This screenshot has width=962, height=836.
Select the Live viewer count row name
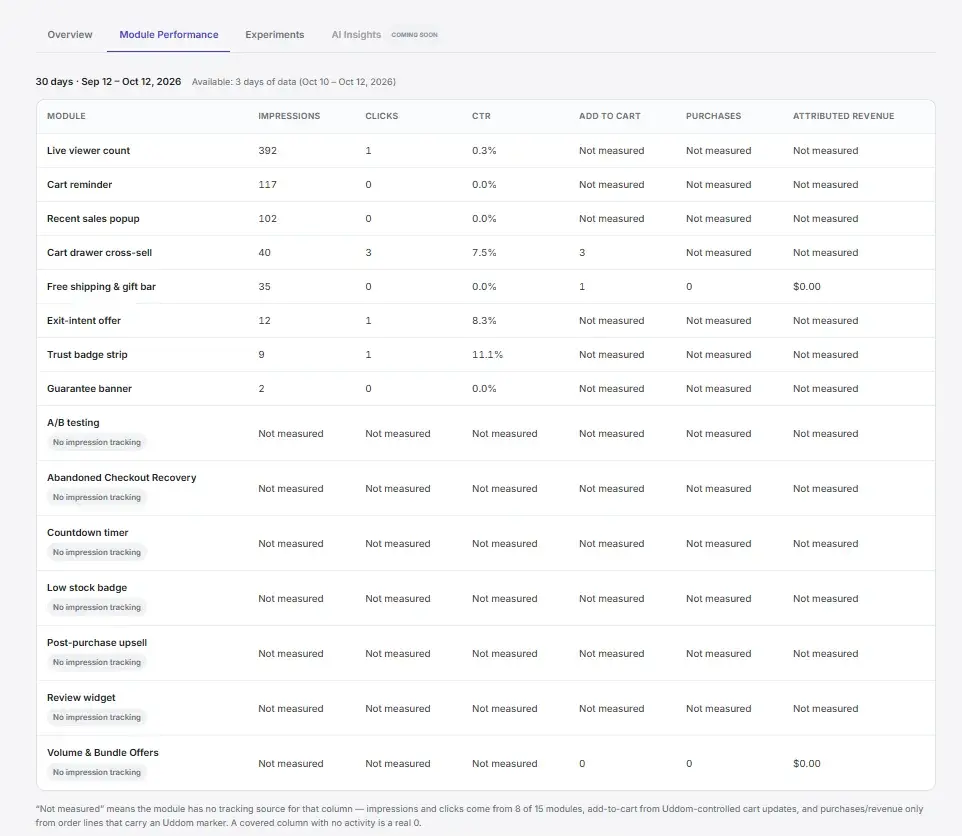tap(88, 150)
